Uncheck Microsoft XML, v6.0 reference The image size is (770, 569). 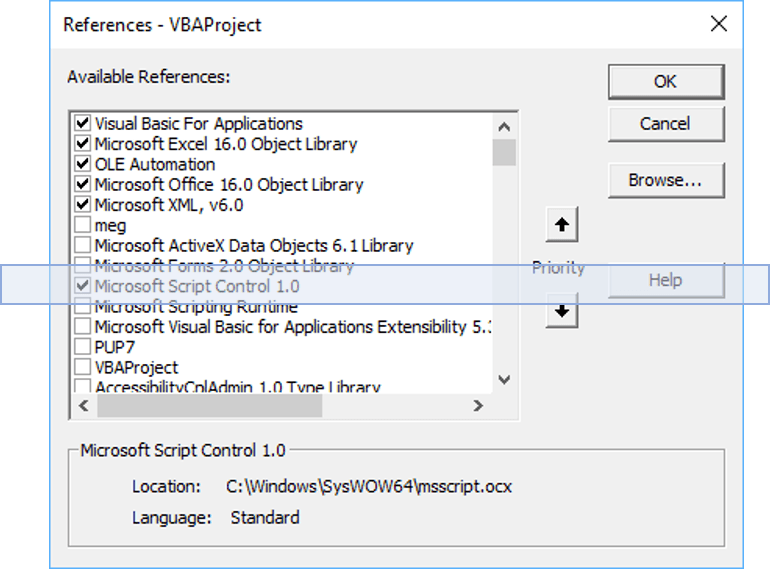pos(83,205)
